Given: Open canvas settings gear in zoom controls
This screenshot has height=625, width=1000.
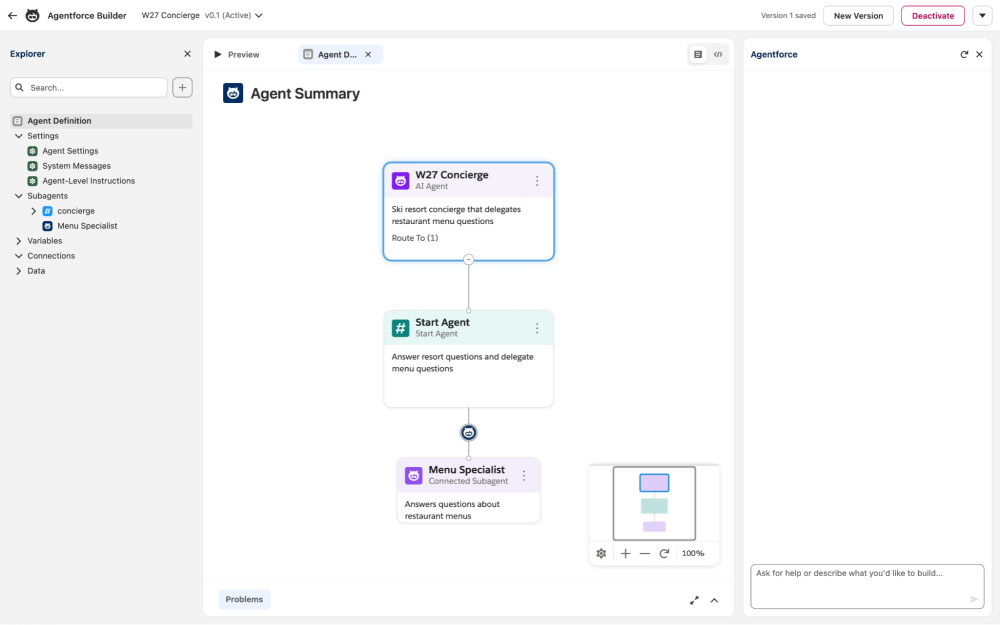Looking at the screenshot, I should tap(601, 554).
